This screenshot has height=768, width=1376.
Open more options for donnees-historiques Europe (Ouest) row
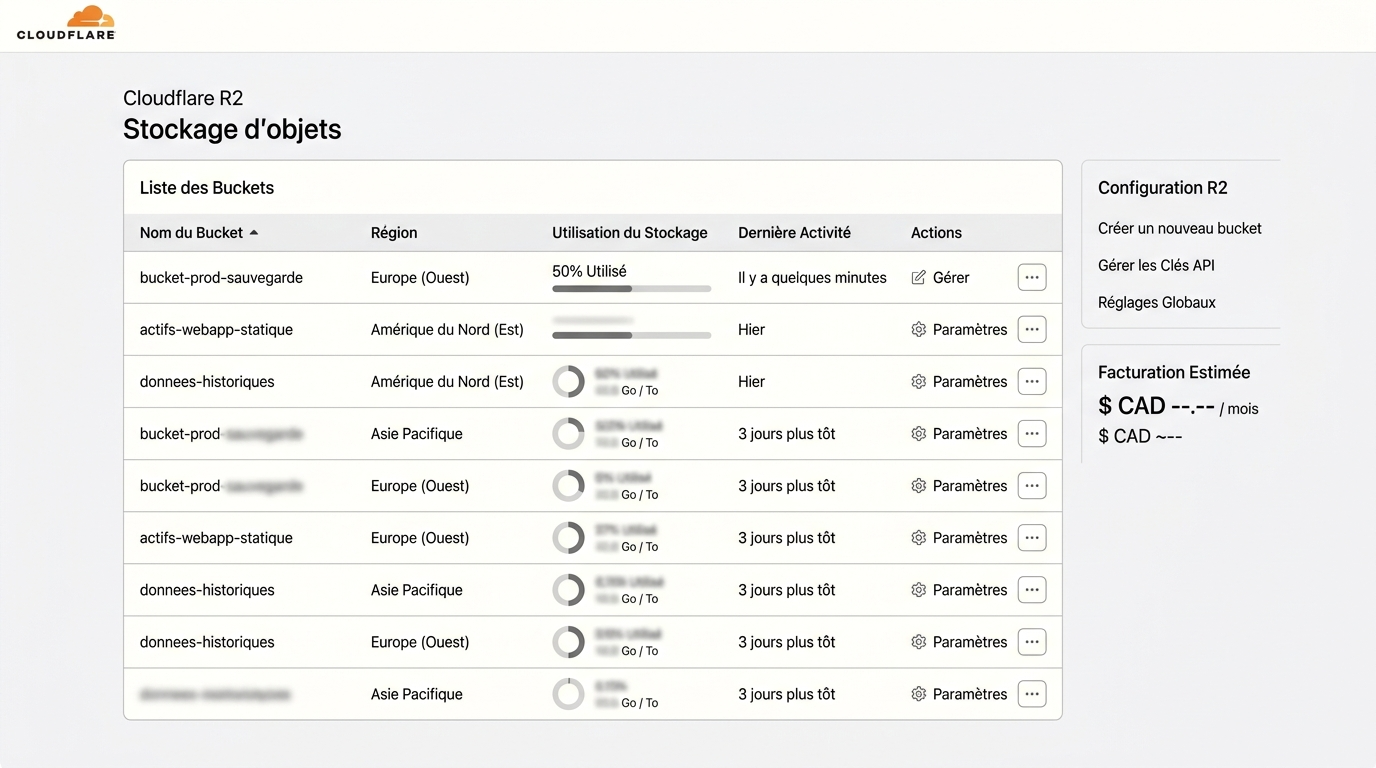tap(1032, 641)
